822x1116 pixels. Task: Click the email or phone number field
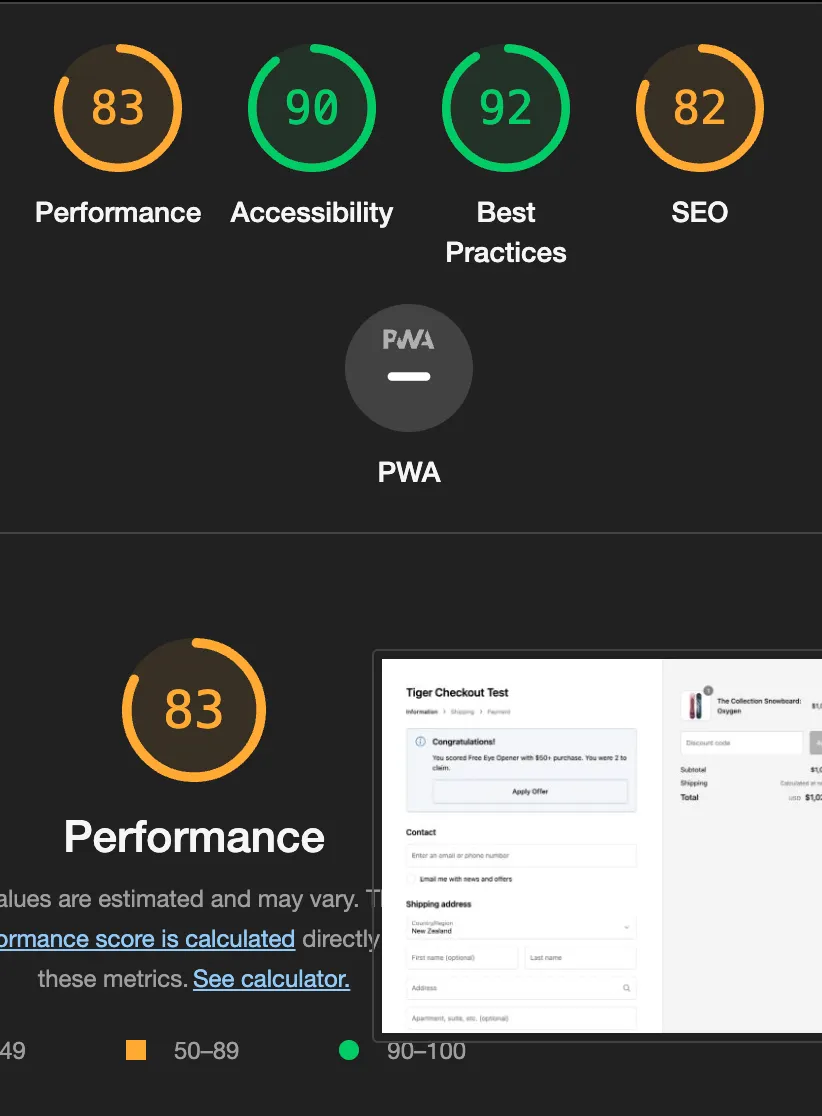[520, 856]
